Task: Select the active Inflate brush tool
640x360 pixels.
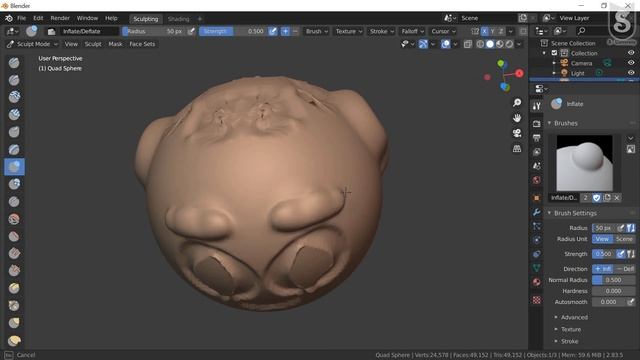Action: point(14,167)
